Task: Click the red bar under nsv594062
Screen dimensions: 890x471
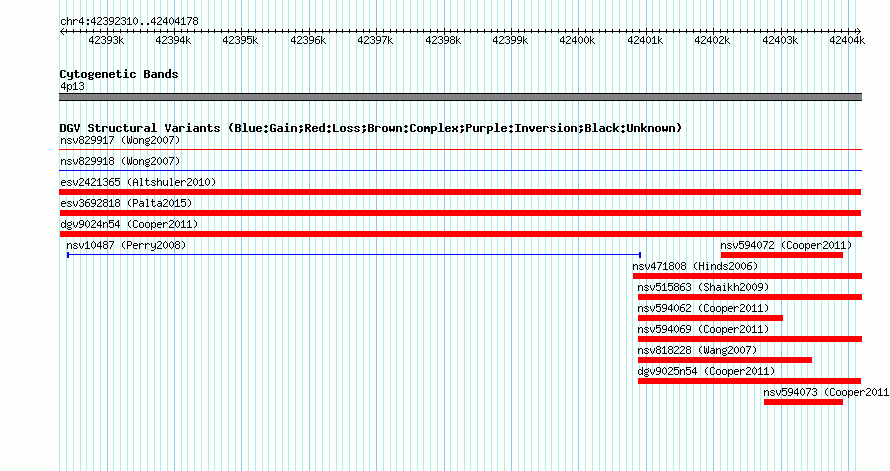Action: click(x=710, y=318)
